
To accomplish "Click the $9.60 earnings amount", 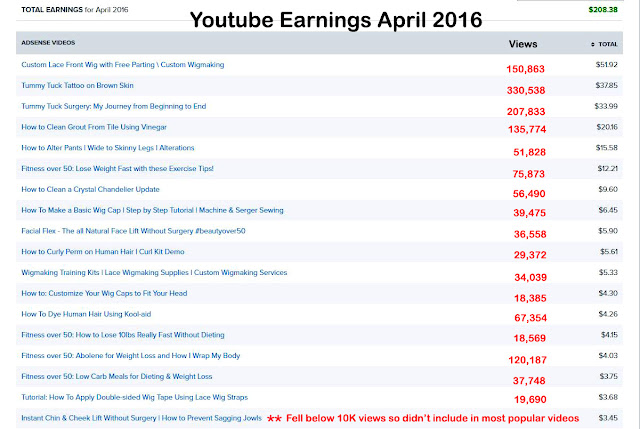I will click(608, 189).
